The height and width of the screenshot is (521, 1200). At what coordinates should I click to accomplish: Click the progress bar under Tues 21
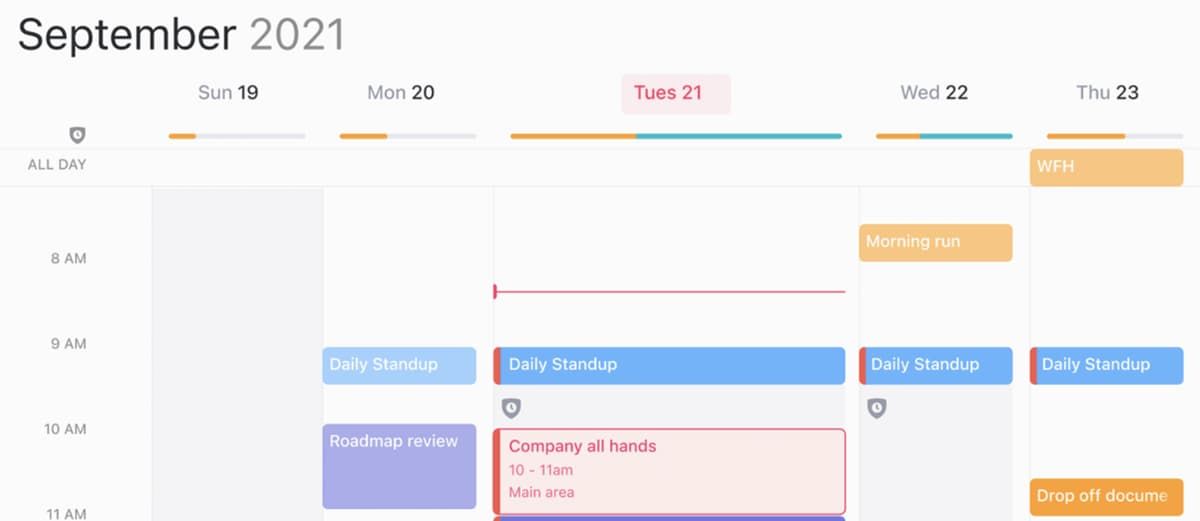(676, 136)
